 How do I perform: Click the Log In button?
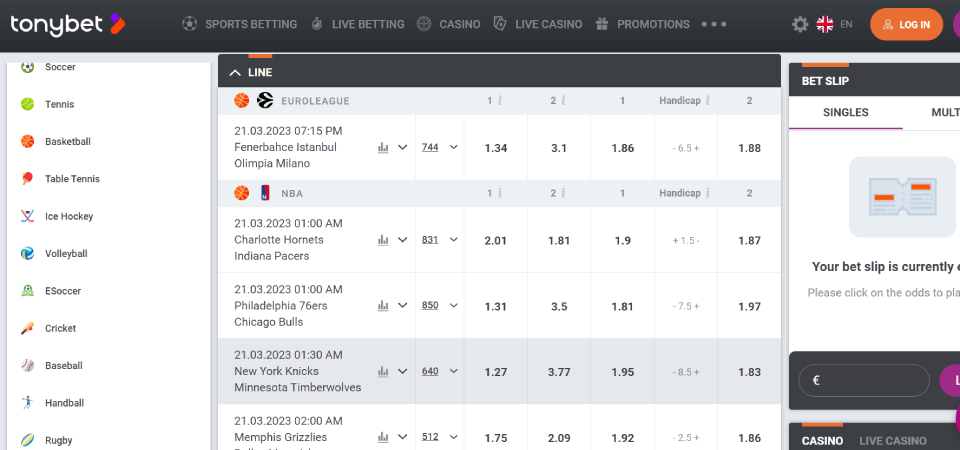pyautogui.click(x=906, y=24)
